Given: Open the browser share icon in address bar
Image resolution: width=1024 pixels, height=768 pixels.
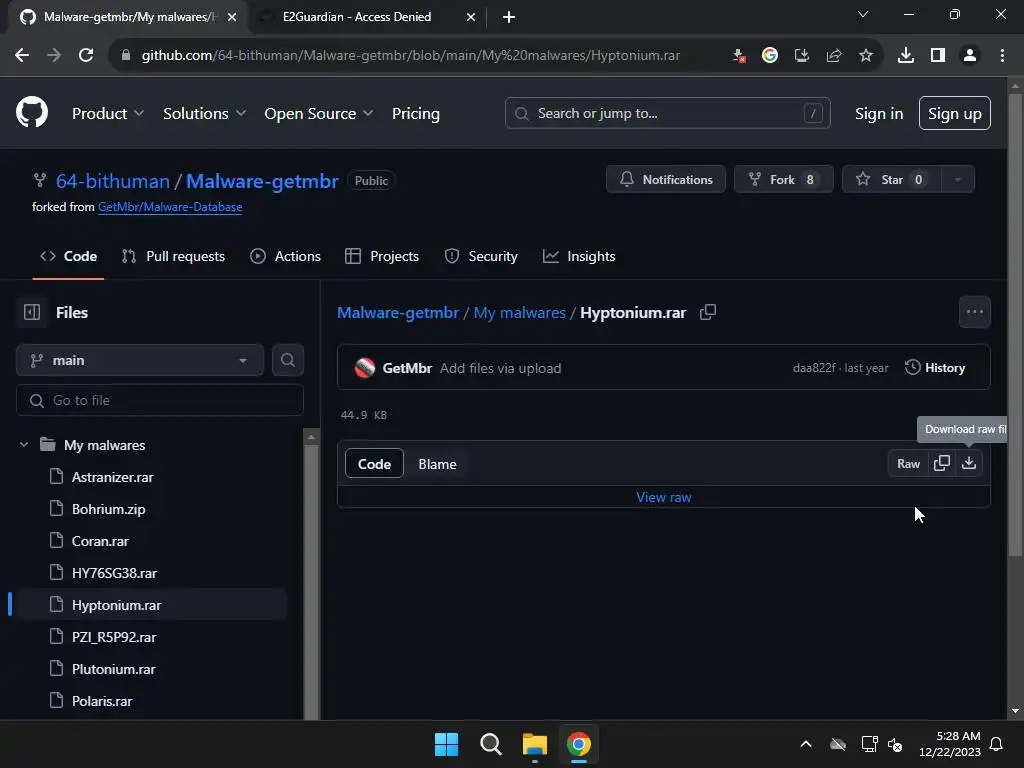Looking at the screenshot, I should coord(833,56).
